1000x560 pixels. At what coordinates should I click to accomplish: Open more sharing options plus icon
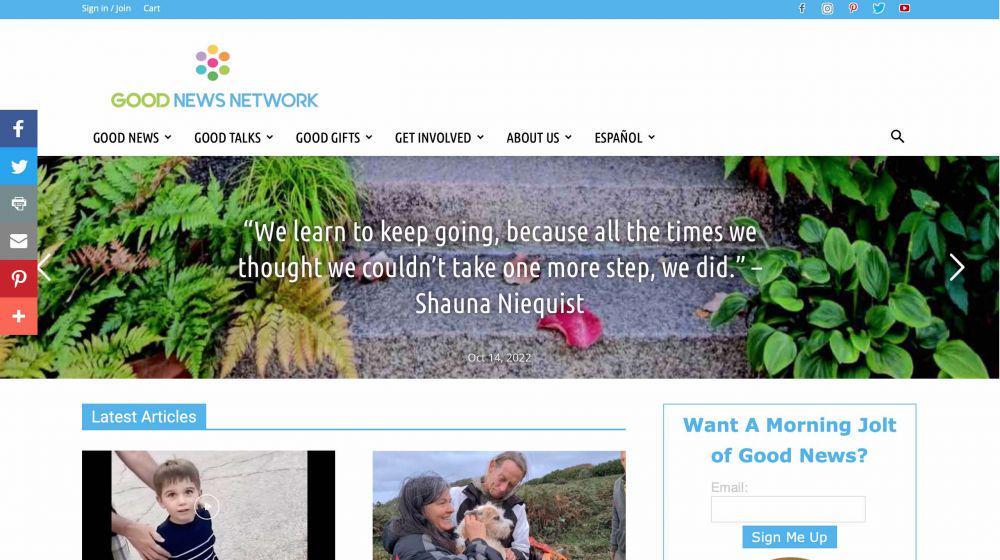click(x=18, y=316)
